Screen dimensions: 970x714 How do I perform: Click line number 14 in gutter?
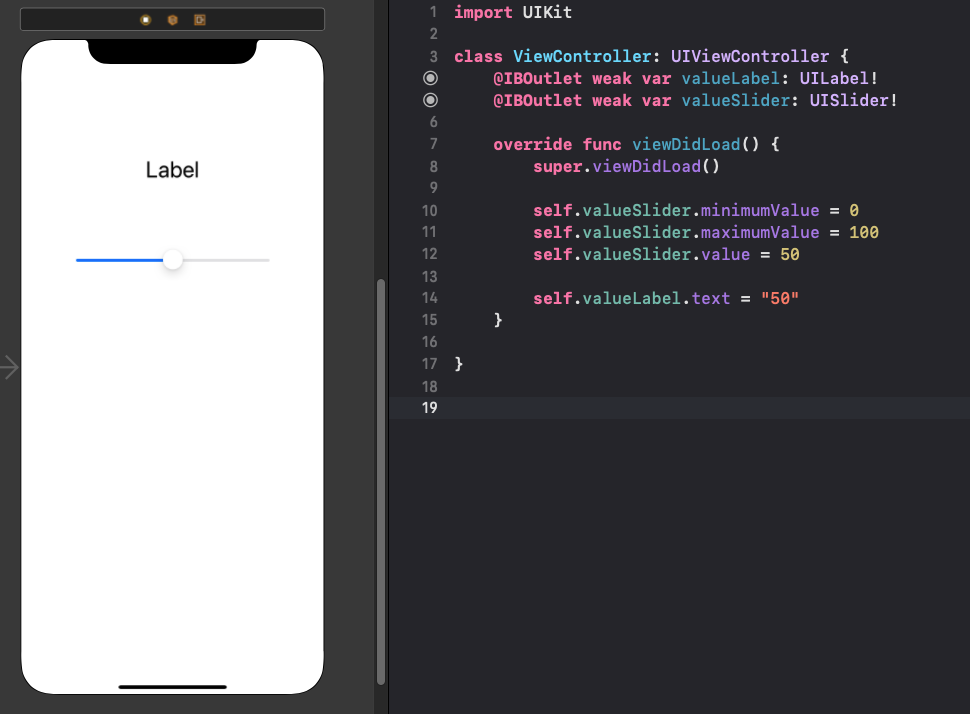pyautogui.click(x=429, y=298)
